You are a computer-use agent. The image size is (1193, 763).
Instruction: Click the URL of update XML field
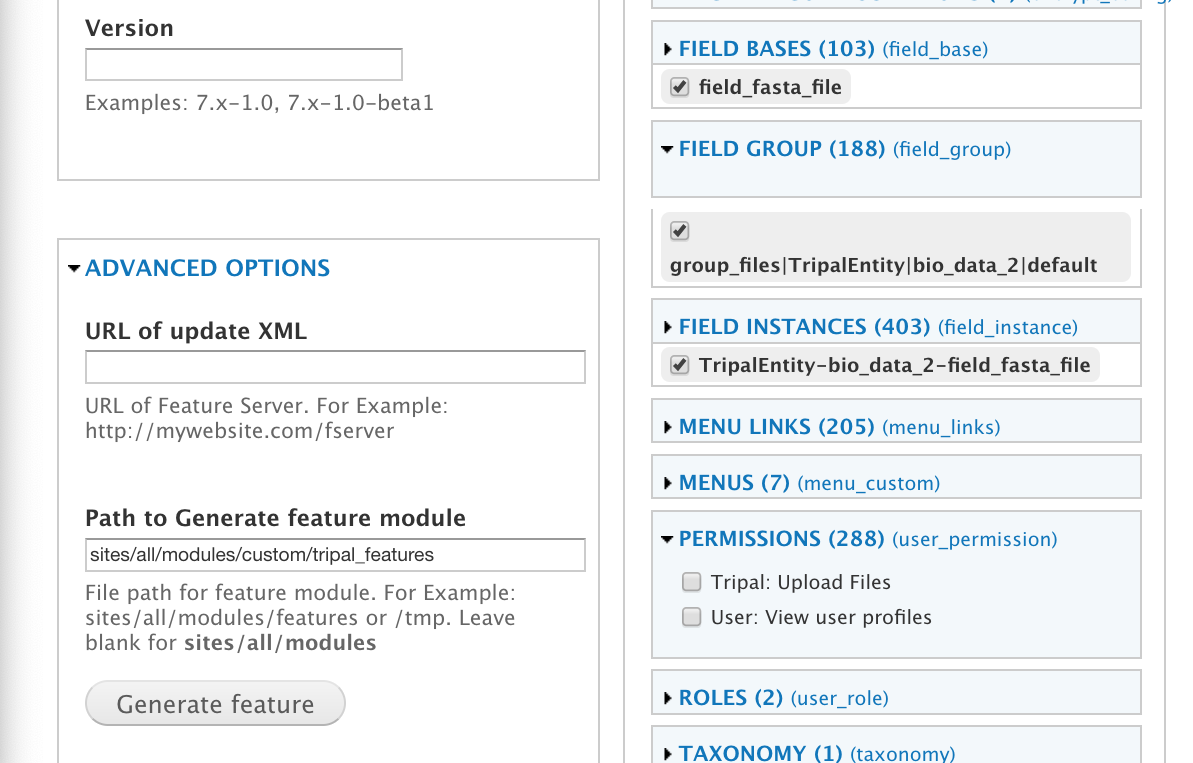tap(335, 368)
